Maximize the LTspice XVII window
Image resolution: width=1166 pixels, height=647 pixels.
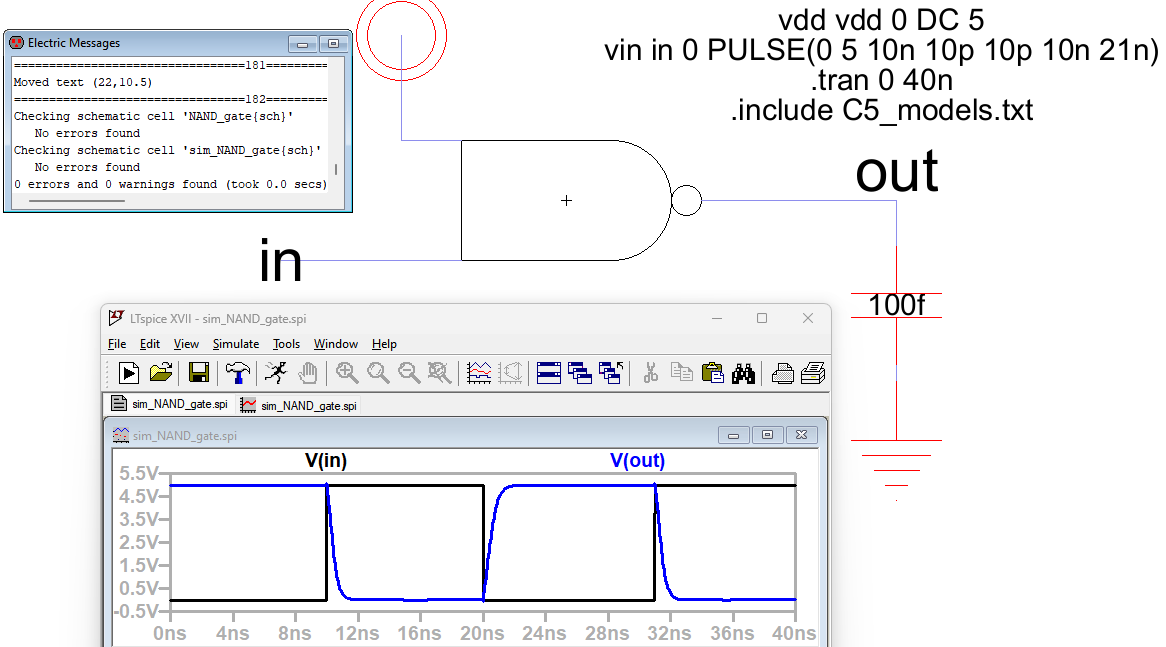point(762,318)
